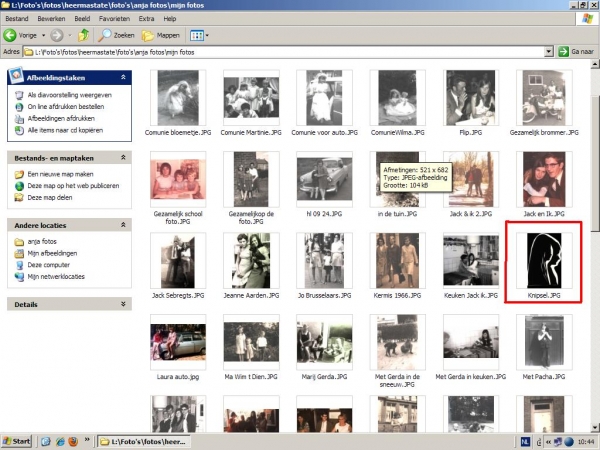The image size is (600, 450).
Task: Click Deze map delen link
Action: point(50,197)
